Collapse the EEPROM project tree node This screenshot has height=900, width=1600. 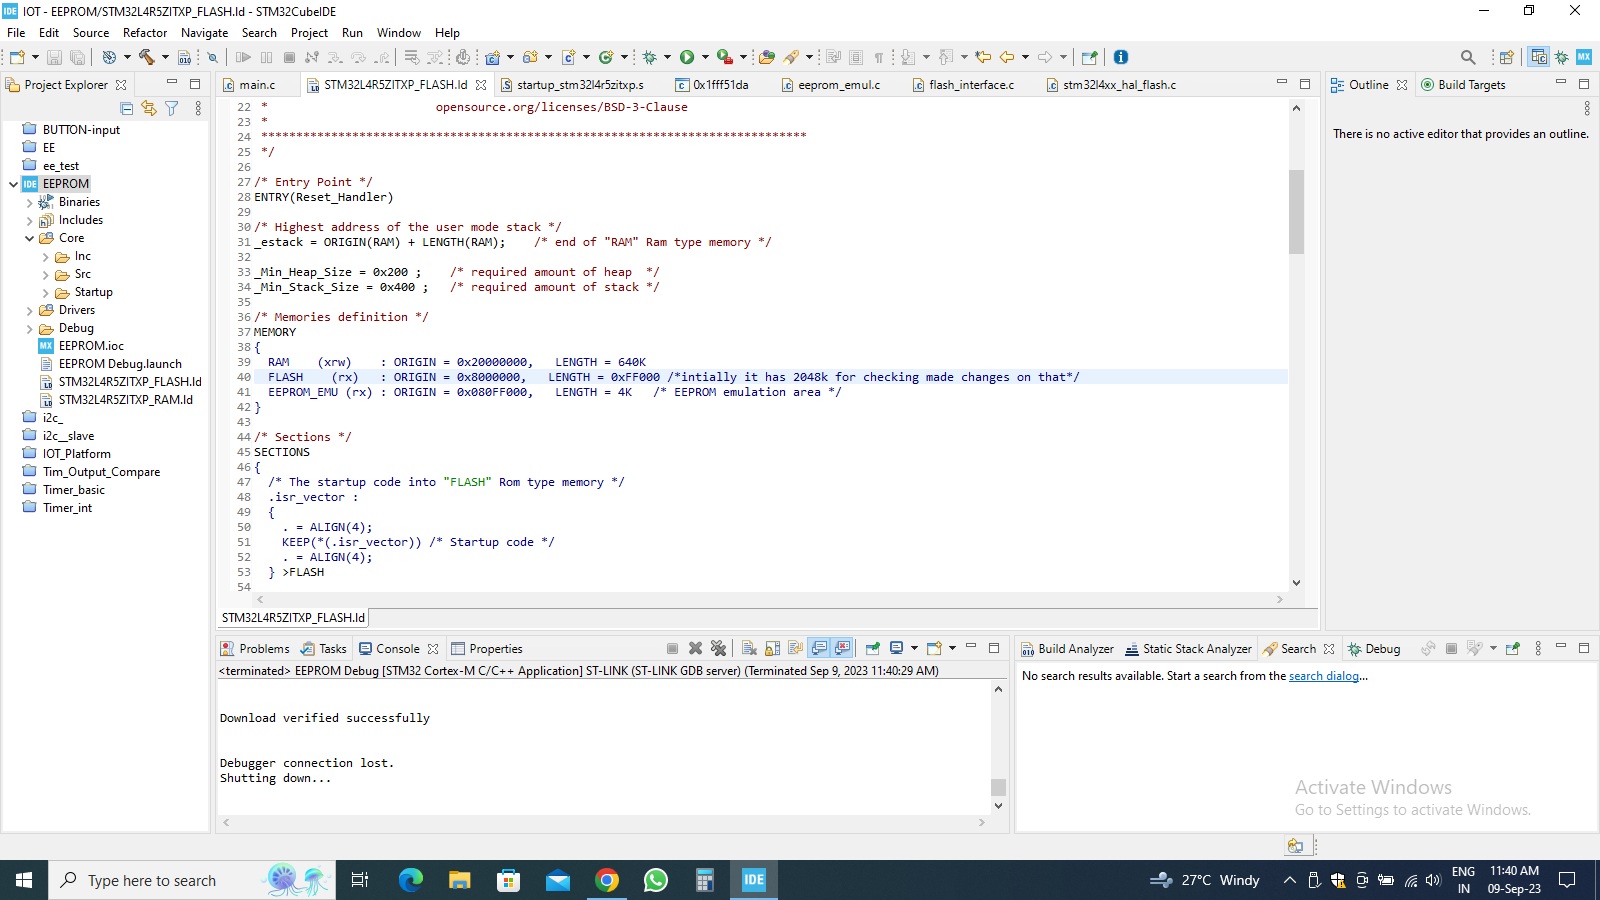pos(14,184)
